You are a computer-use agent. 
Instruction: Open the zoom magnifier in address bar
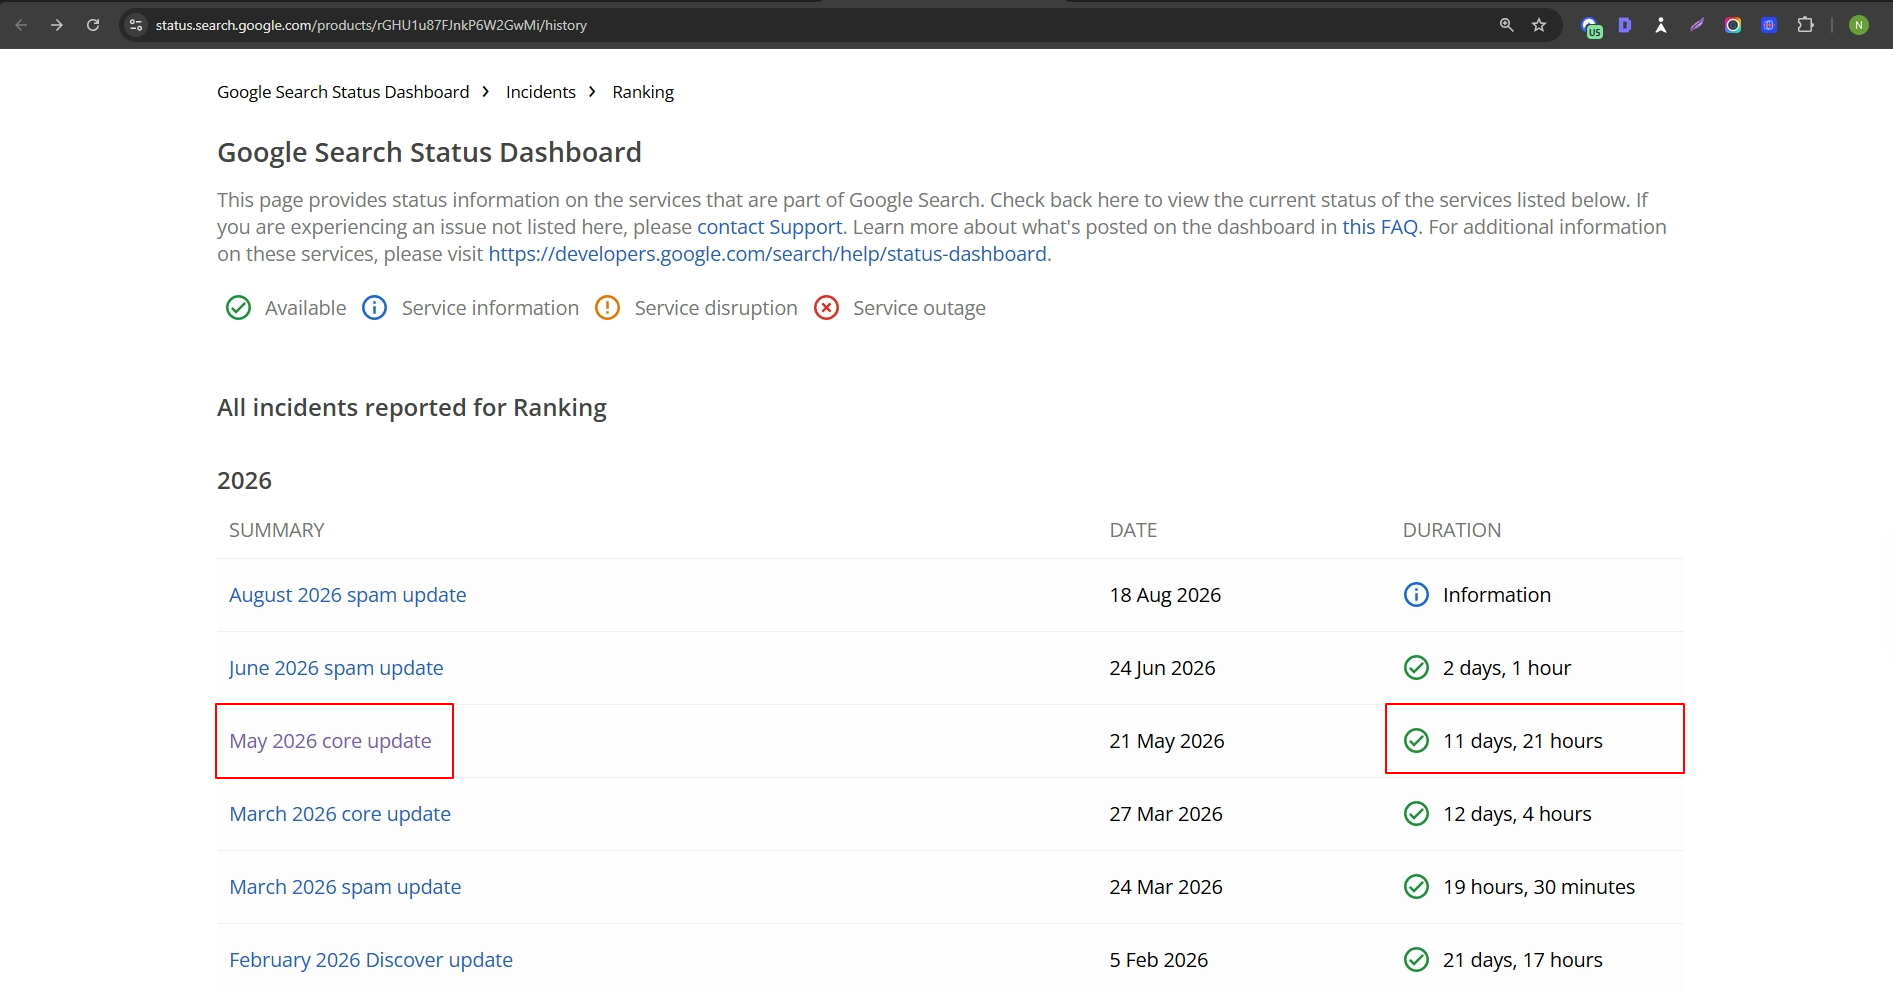tap(1506, 25)
